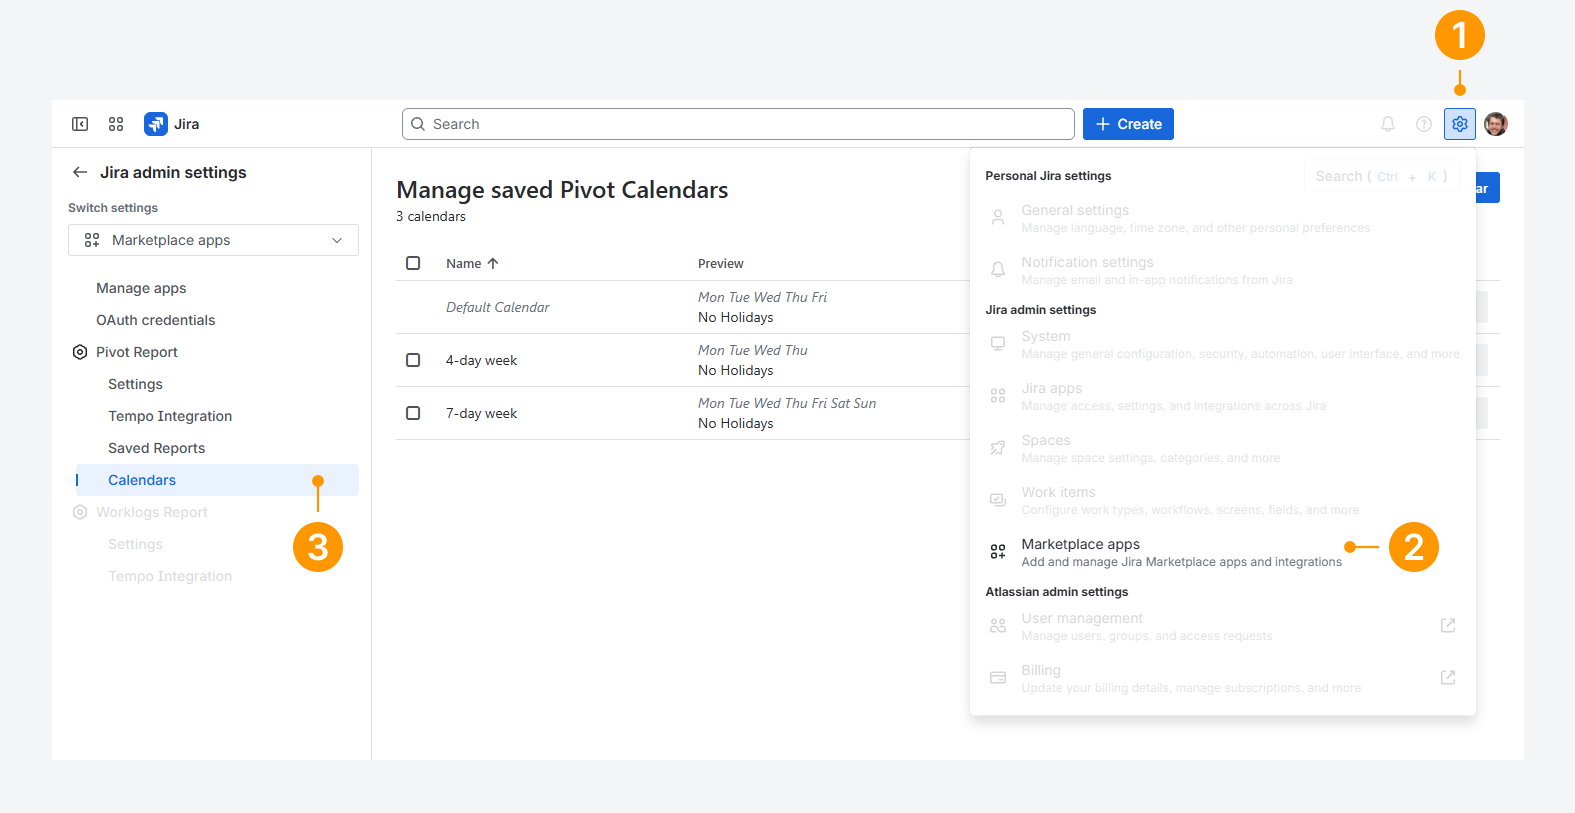This screenshot has width=1575, height=813.
Task: Toggle the select-all checkbox in table header
Action: click(x=413, y=263)
